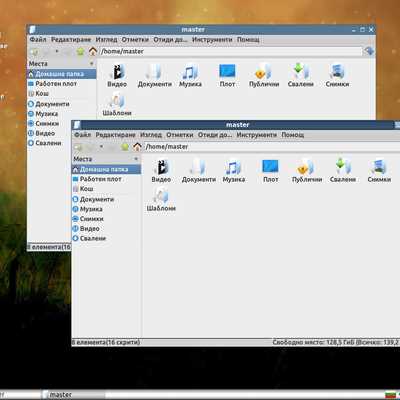Open the Плот folder in the back window

(x=227, y=76)
